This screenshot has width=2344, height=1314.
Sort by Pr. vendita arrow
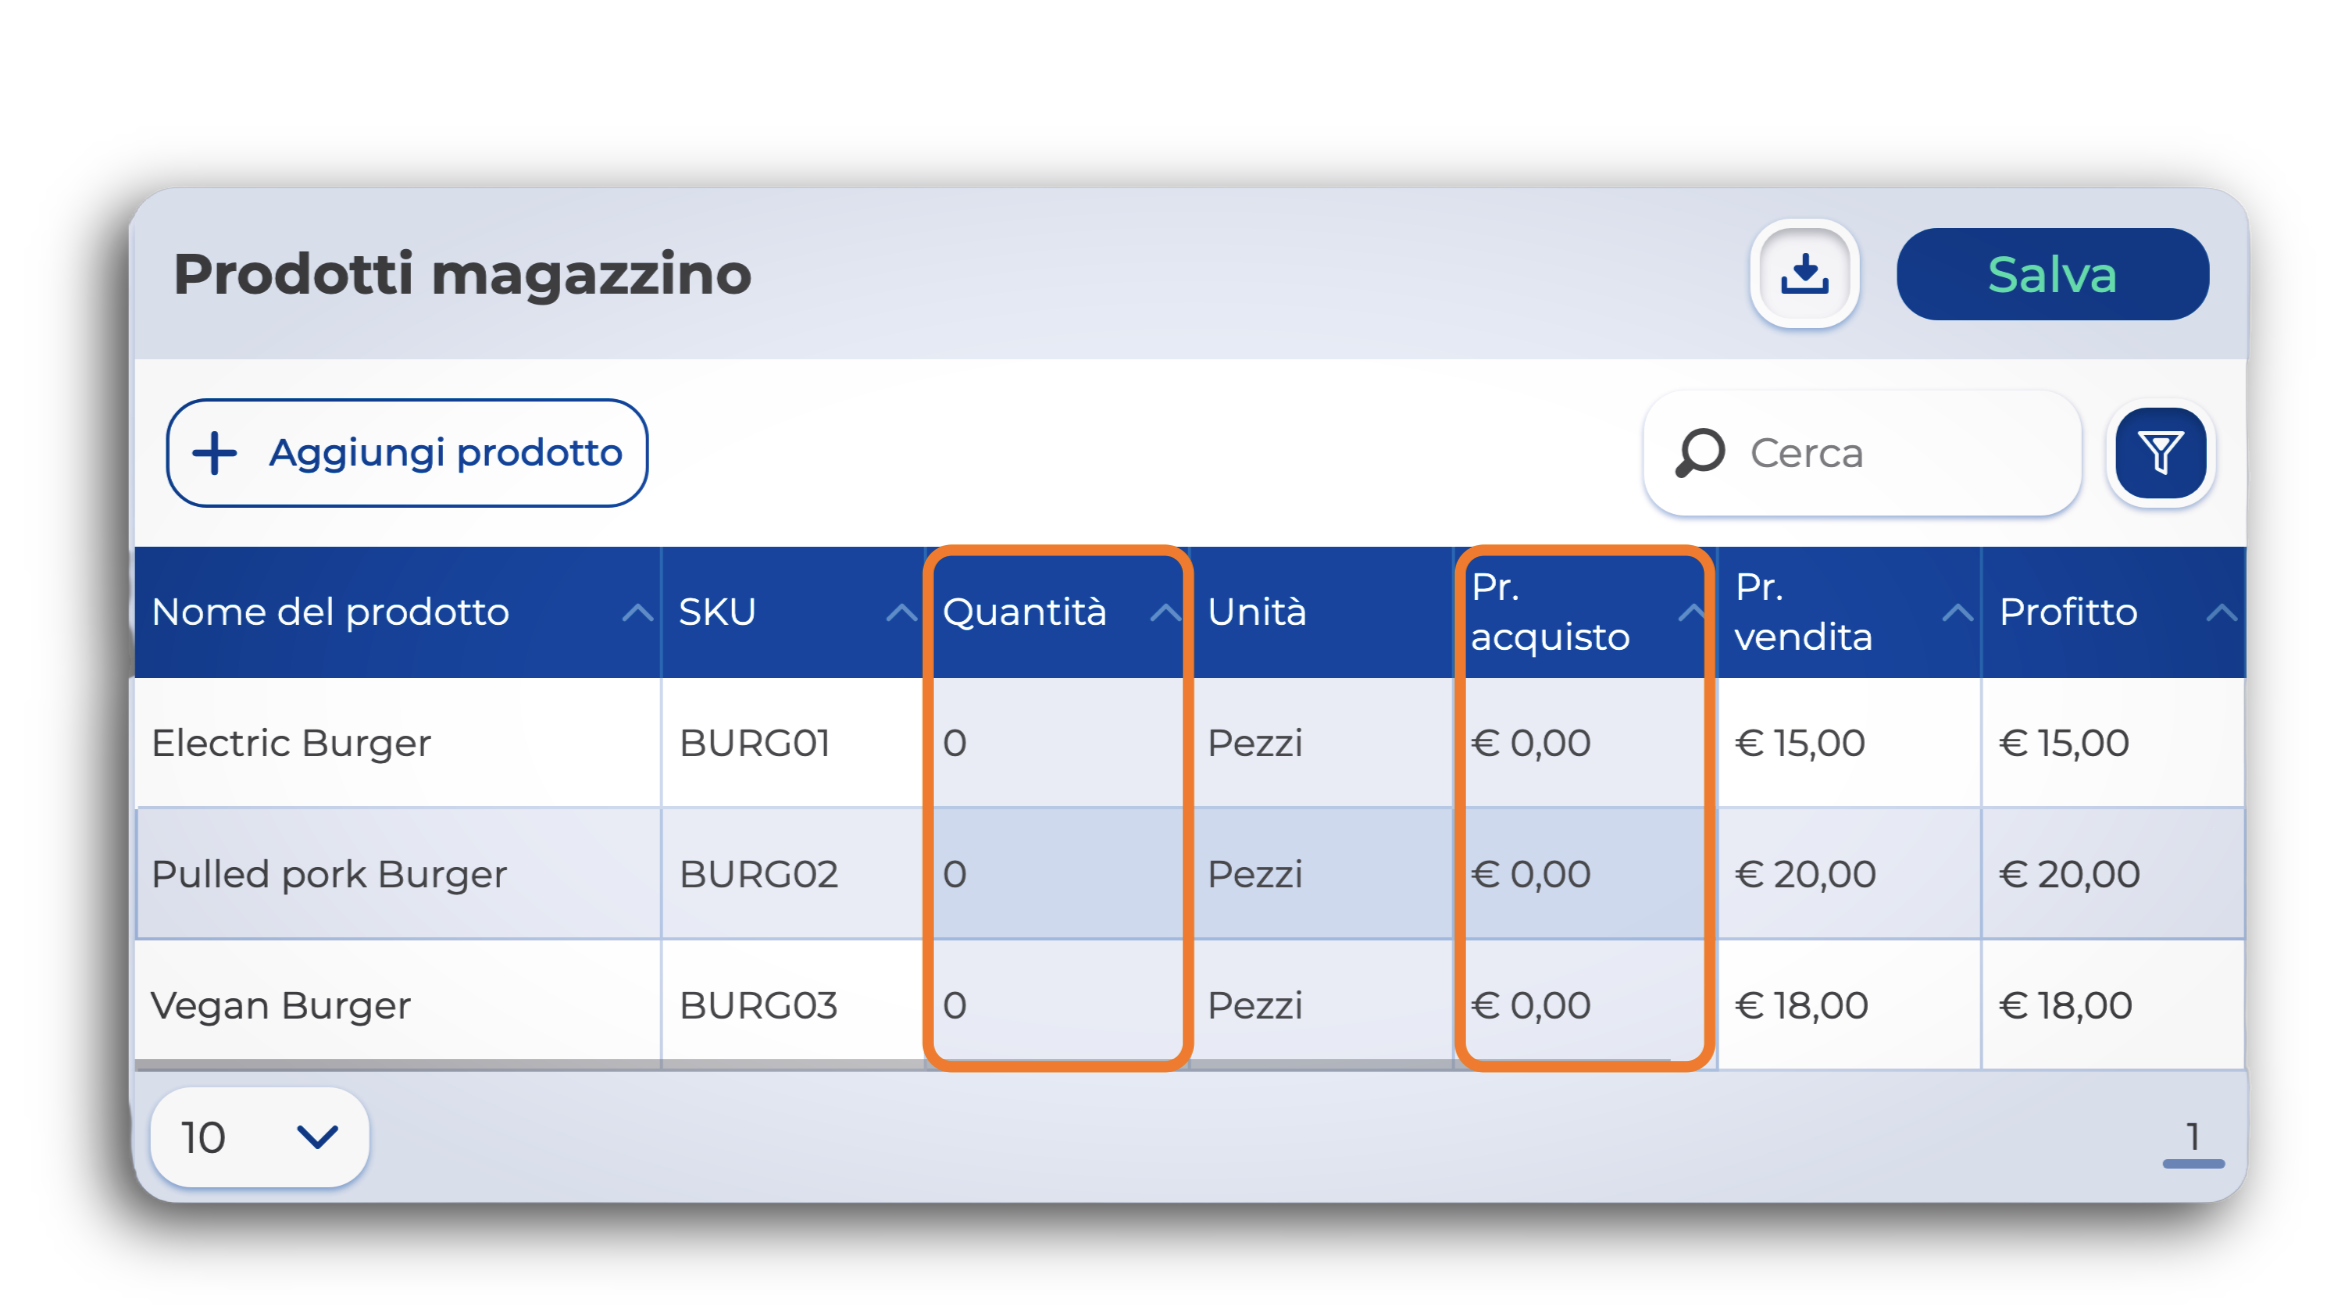[x=1957, y=613]
